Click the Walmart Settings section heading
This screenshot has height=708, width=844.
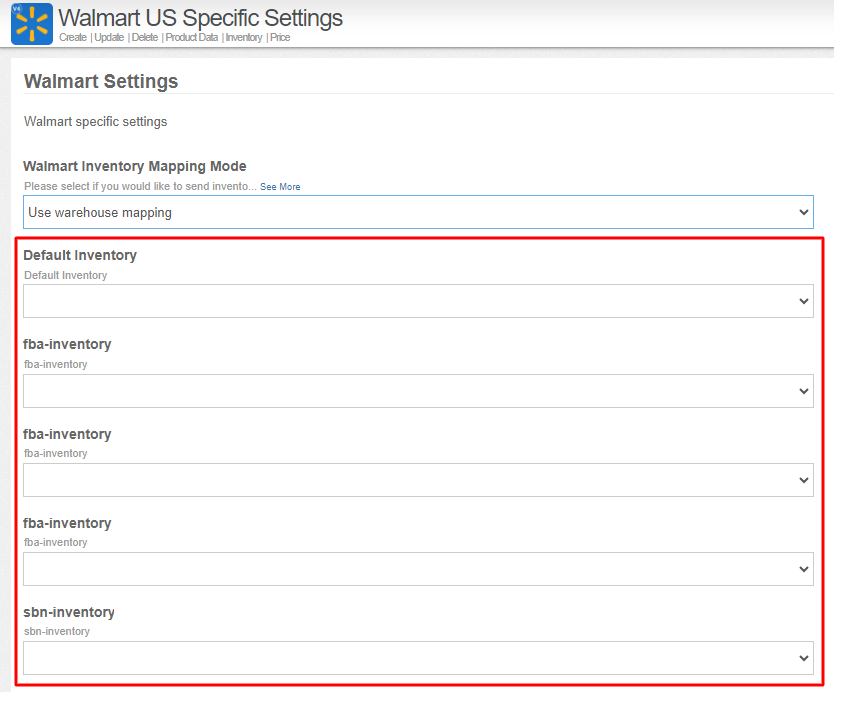point(101,81)
